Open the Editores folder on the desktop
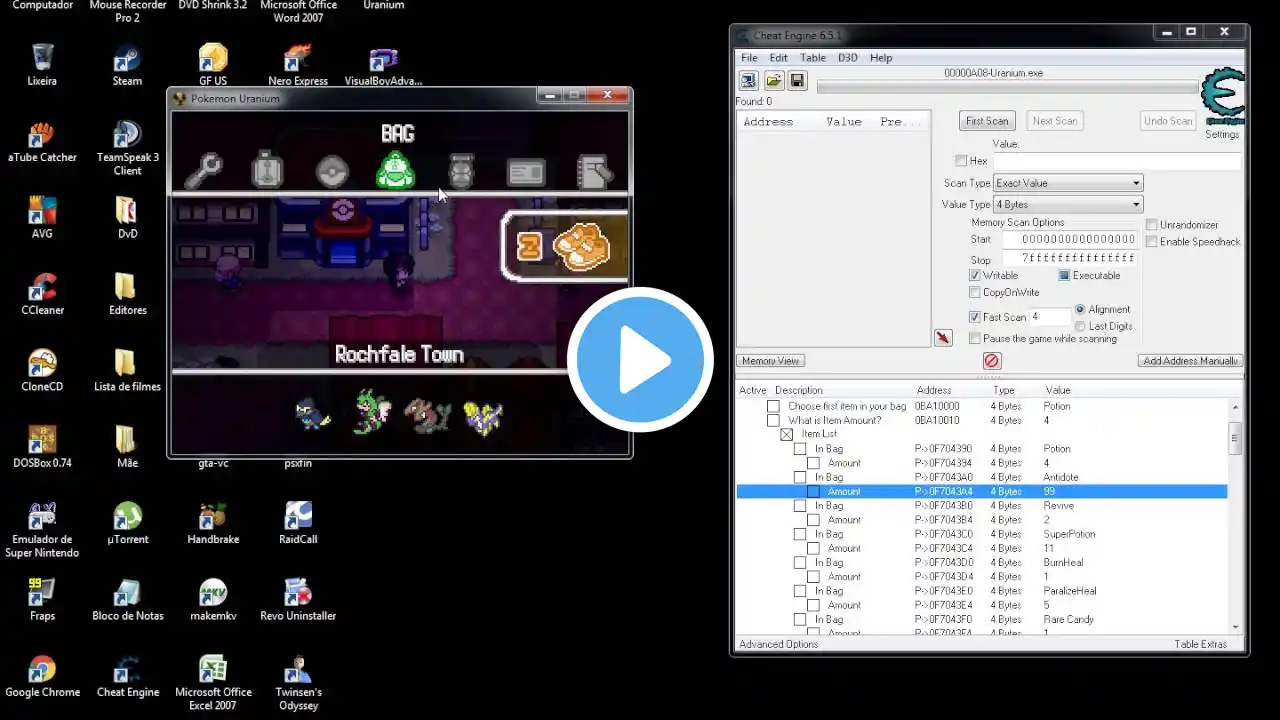 127,293
